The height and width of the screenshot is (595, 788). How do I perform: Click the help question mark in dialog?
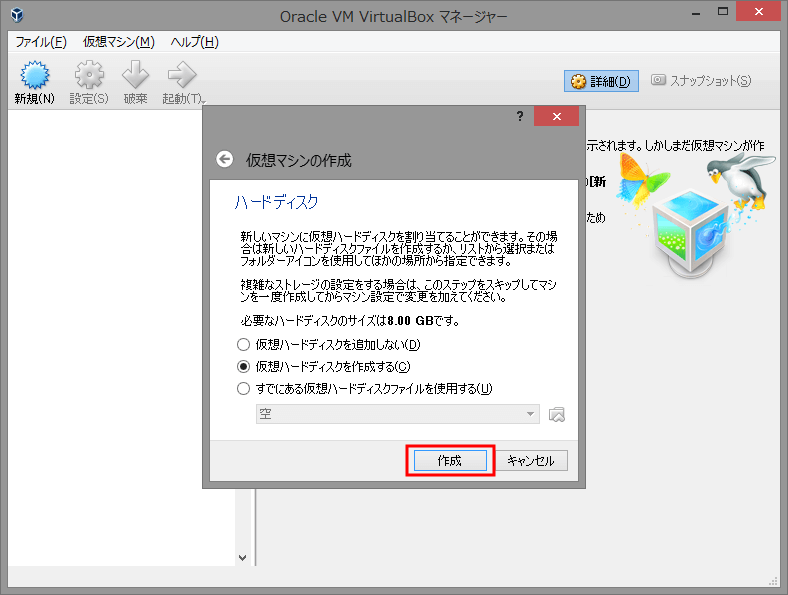click(520, 117)
